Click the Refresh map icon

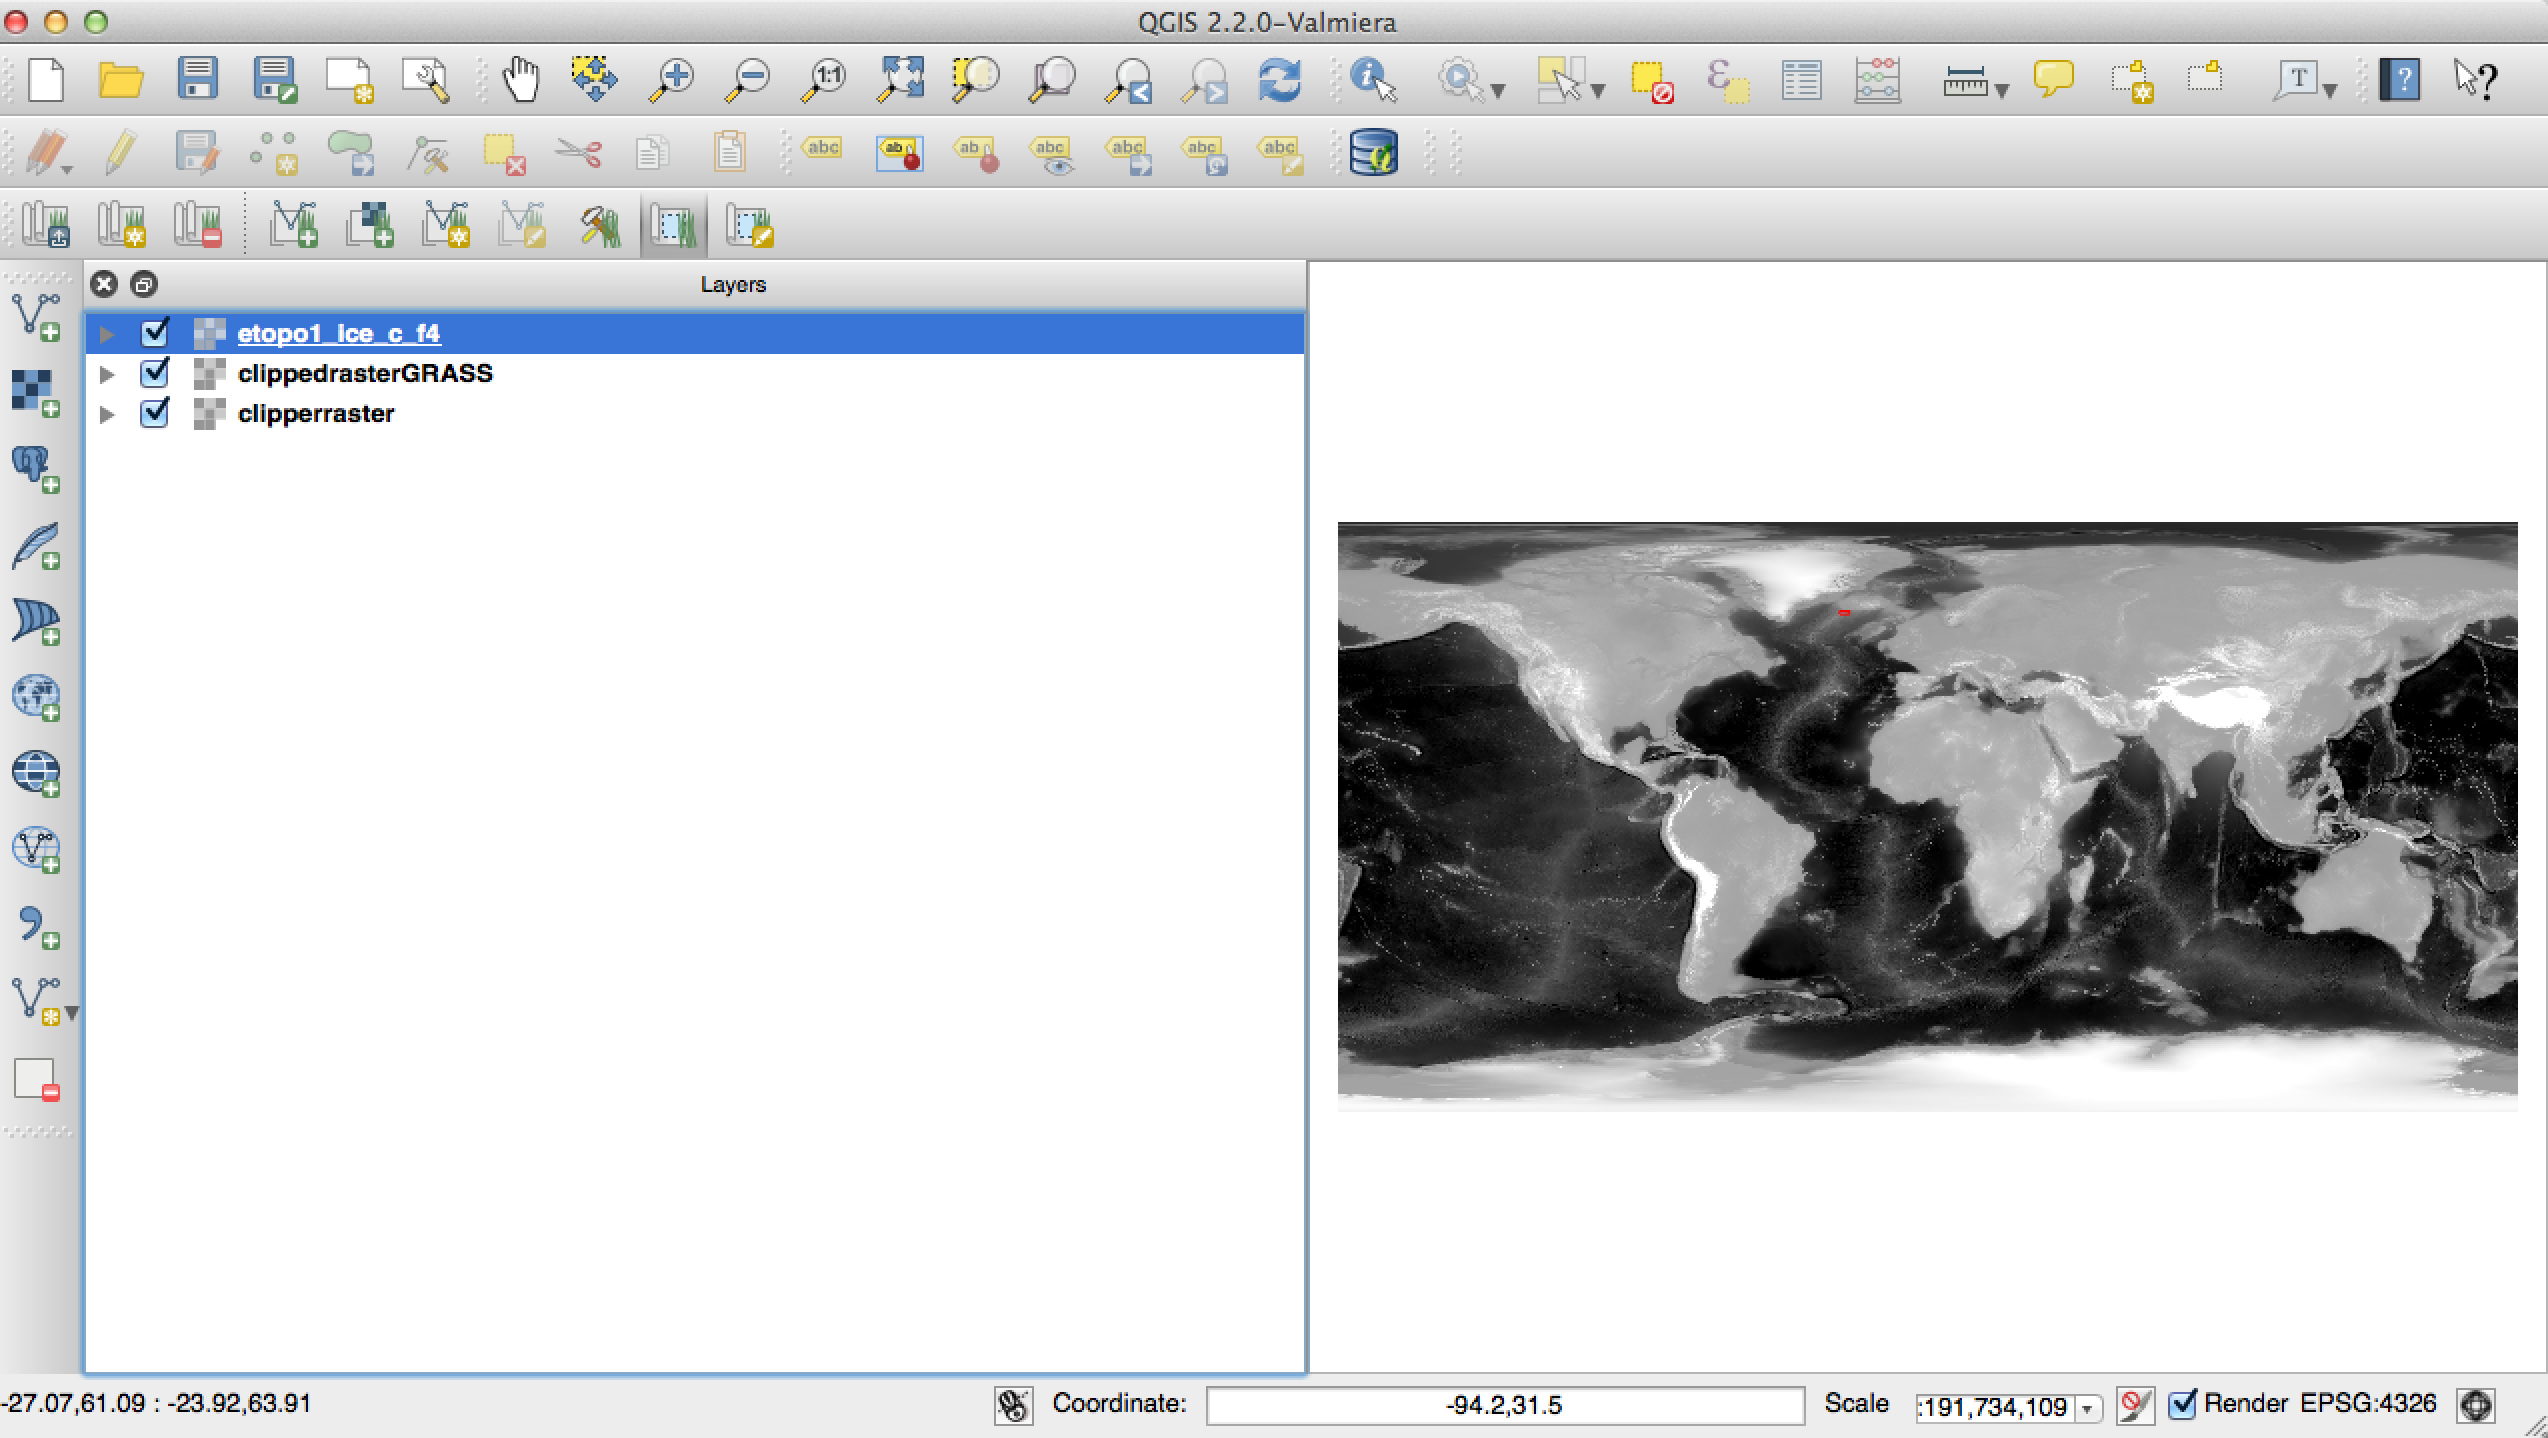(x=1280, y=79)
